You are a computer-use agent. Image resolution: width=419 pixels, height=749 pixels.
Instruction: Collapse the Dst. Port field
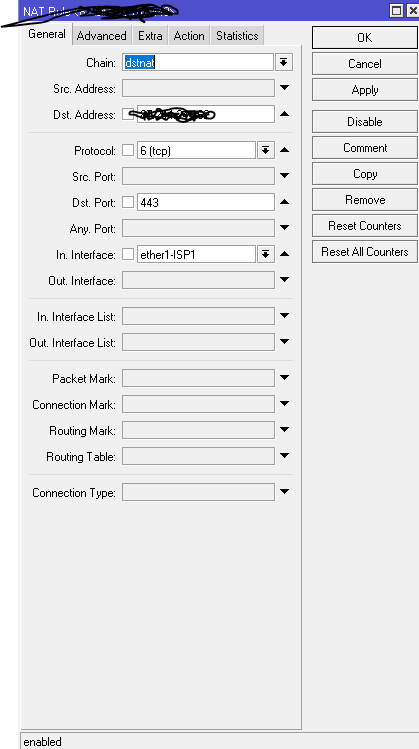click(x=284, y=202)
